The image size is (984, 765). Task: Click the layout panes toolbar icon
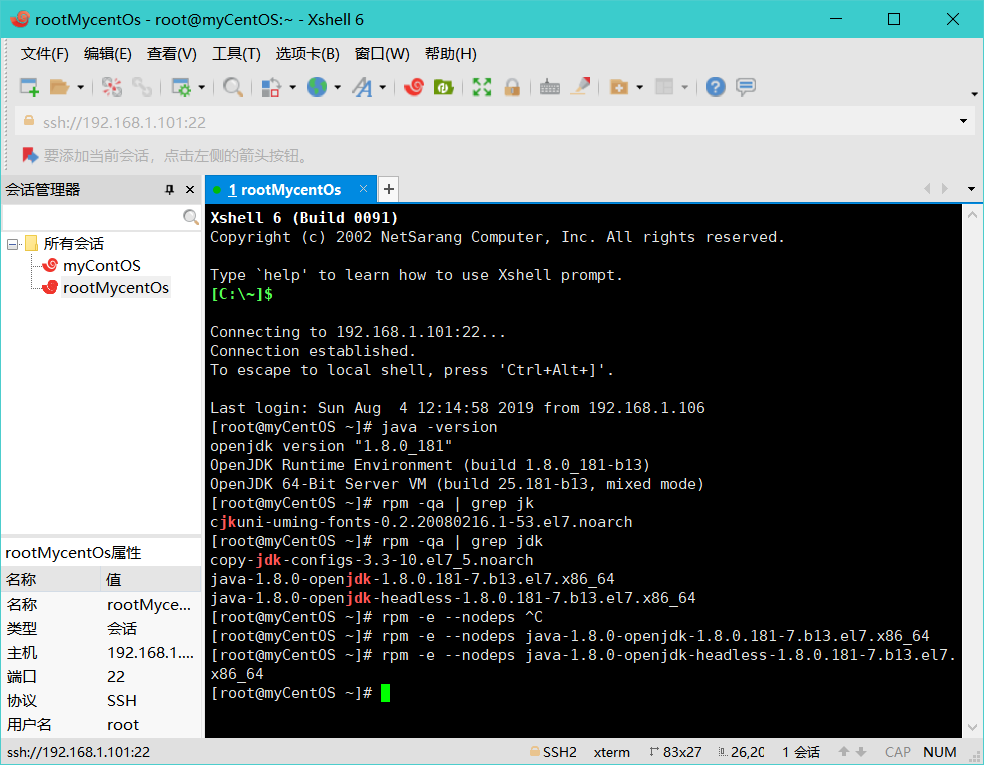coord(664,87)
